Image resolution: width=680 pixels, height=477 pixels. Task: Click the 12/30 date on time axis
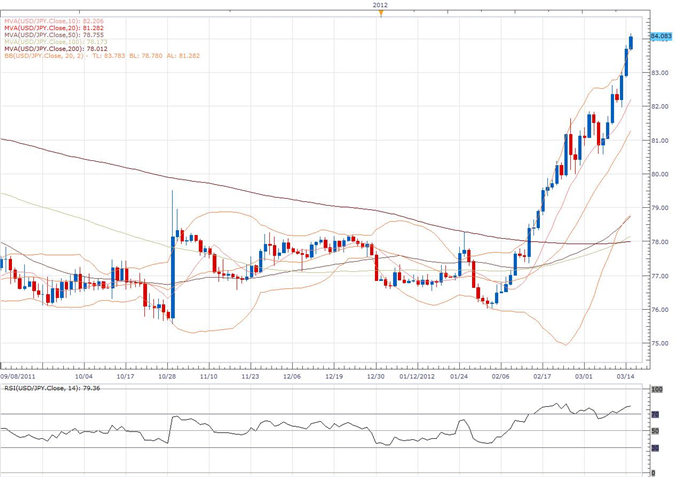(375, 377)
